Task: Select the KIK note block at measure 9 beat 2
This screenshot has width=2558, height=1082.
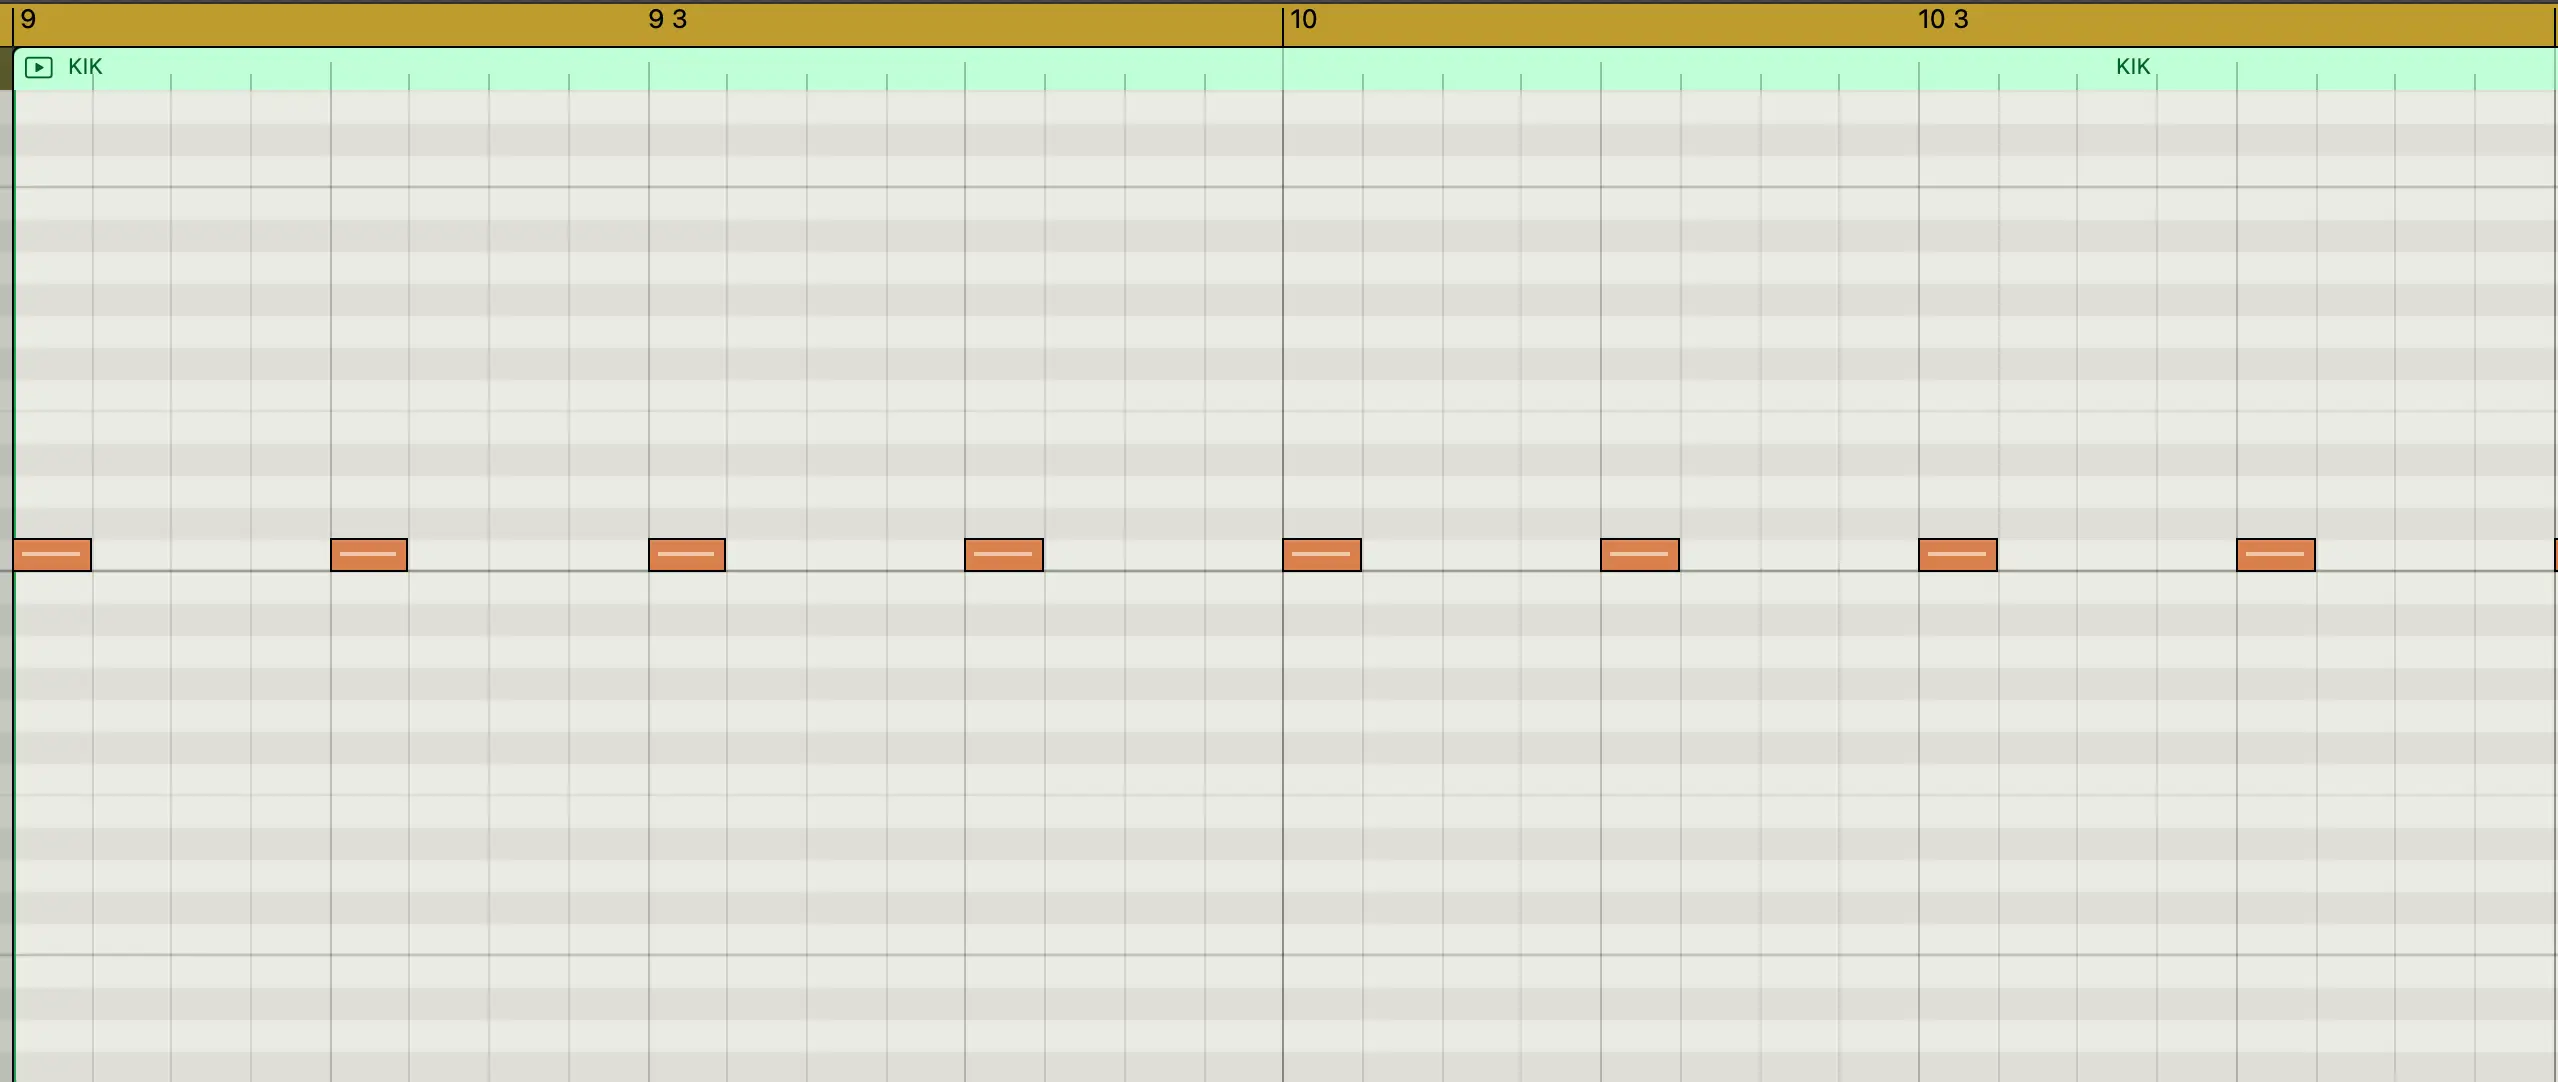Action: coord(367,553)
